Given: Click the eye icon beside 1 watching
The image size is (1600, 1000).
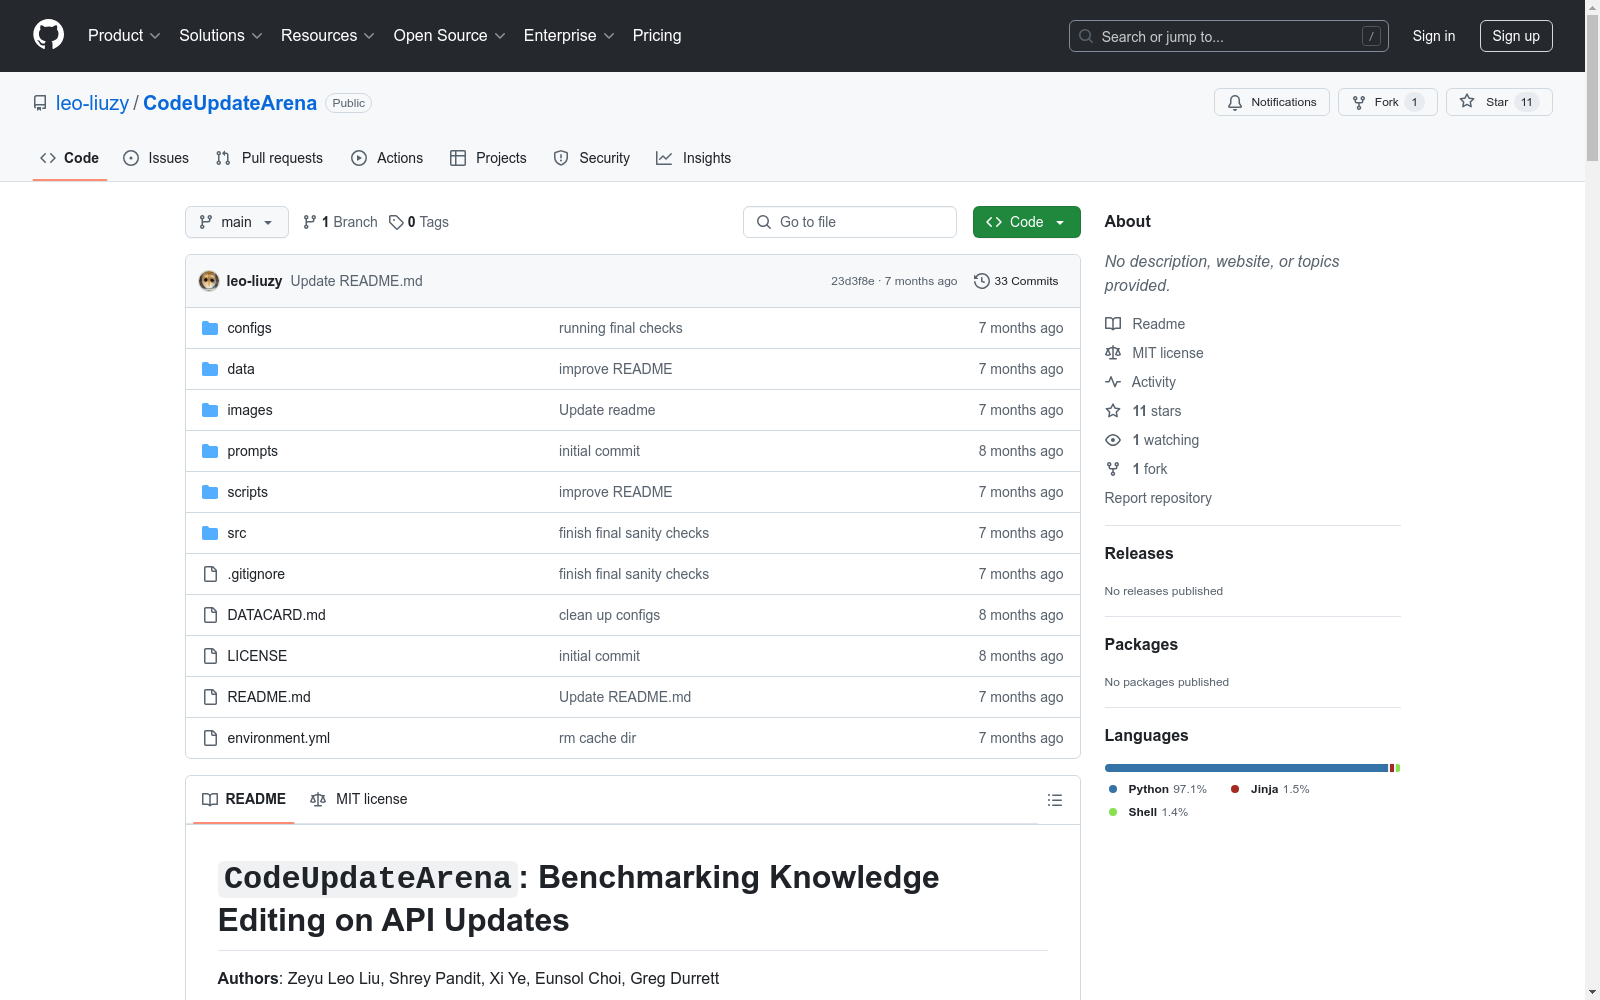Looking at the screenshot, I should [1113, 440].
